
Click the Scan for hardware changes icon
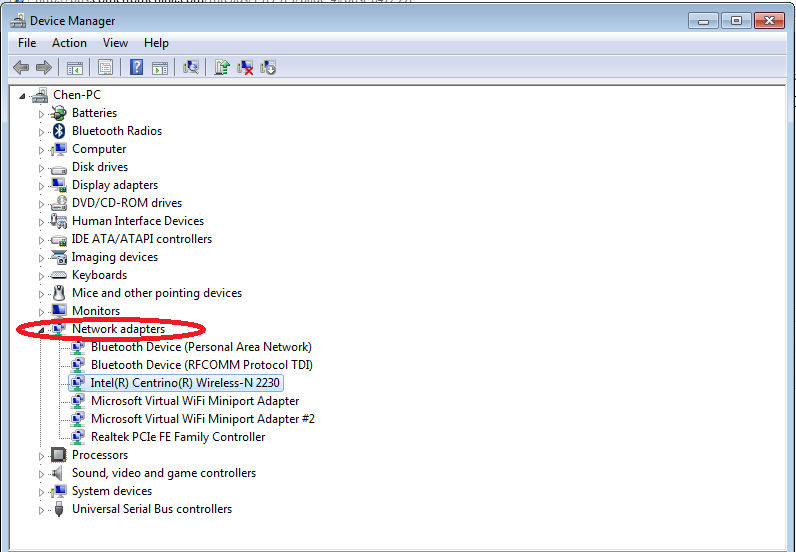click(190, 67)
